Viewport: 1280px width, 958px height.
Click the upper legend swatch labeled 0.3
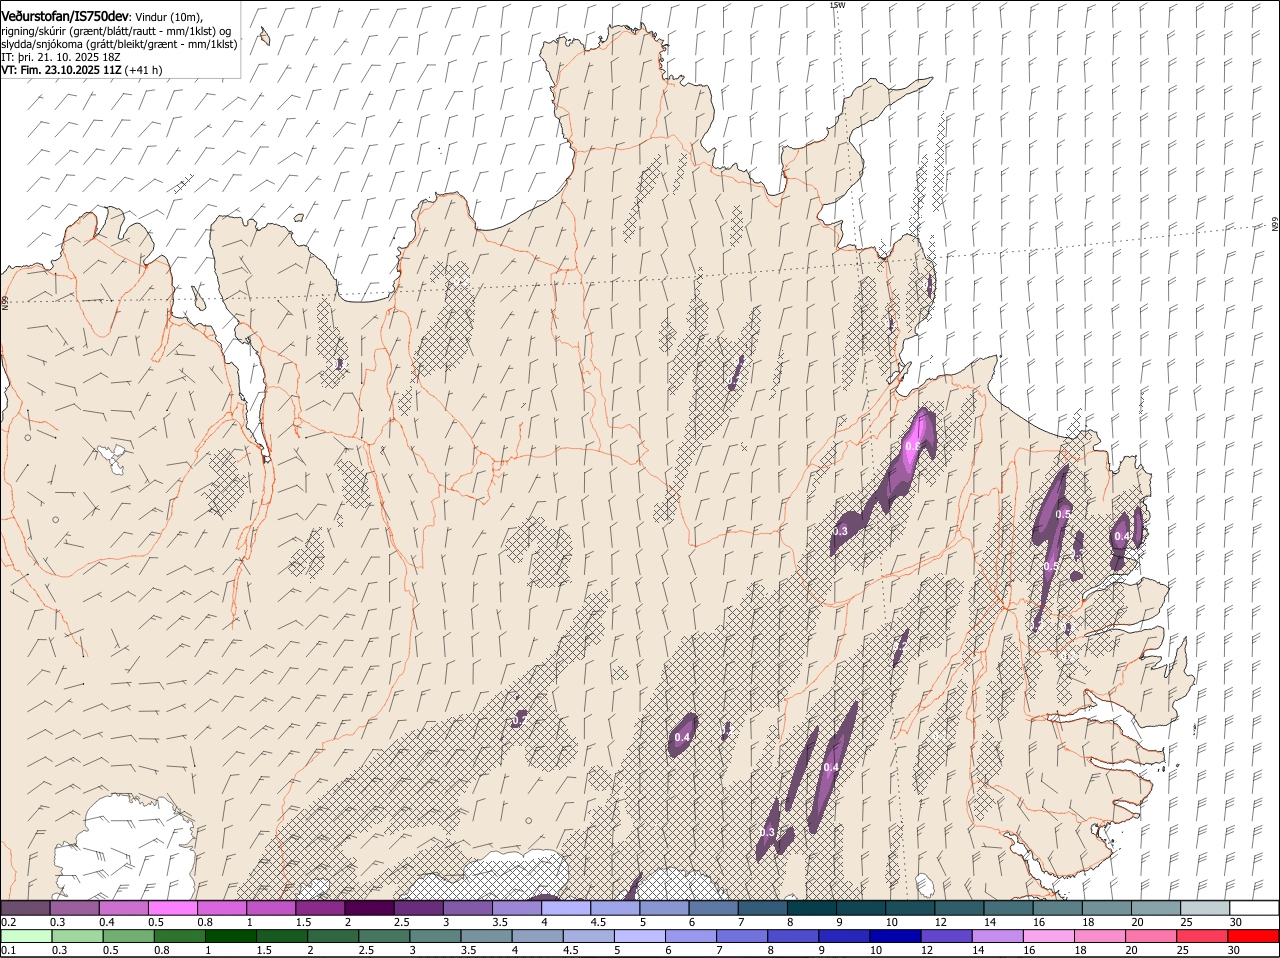(75, 908)
